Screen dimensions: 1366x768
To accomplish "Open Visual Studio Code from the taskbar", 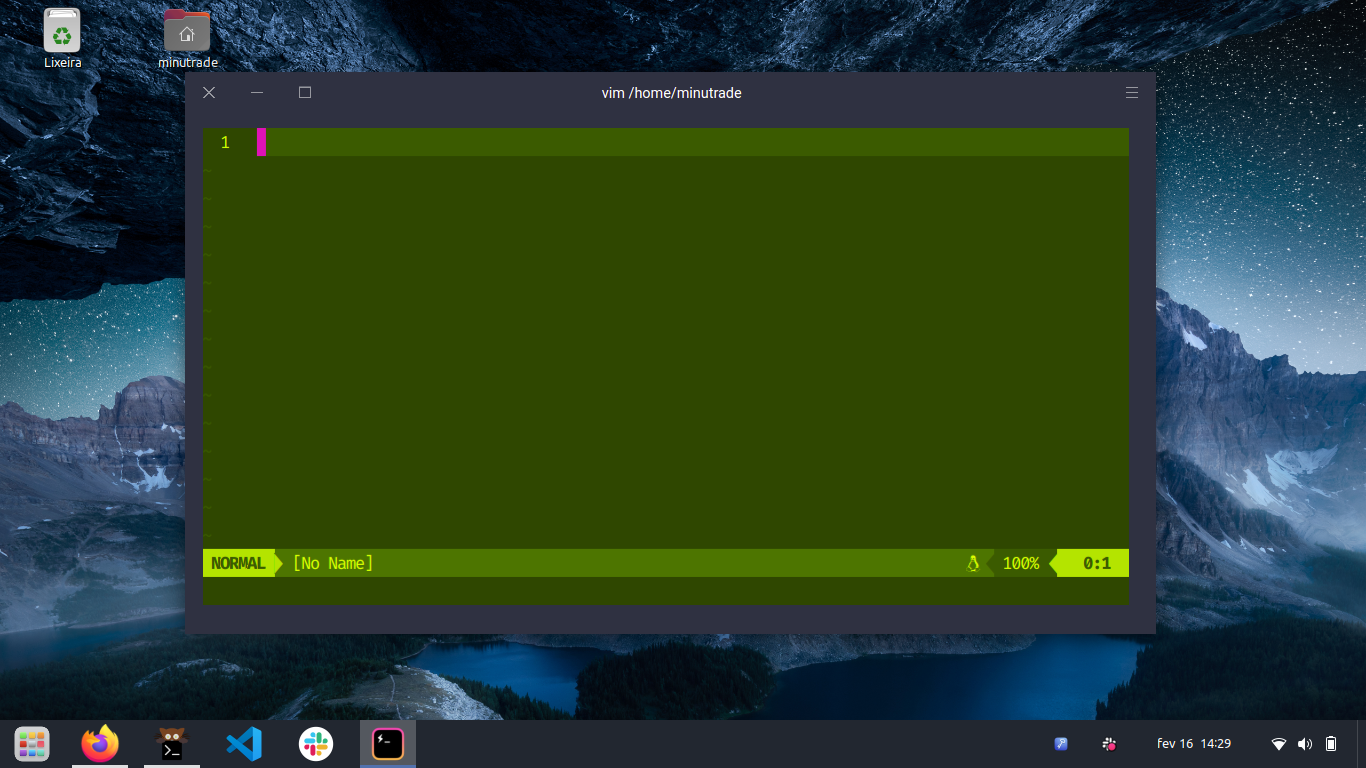I will click(x=244, y=743).
